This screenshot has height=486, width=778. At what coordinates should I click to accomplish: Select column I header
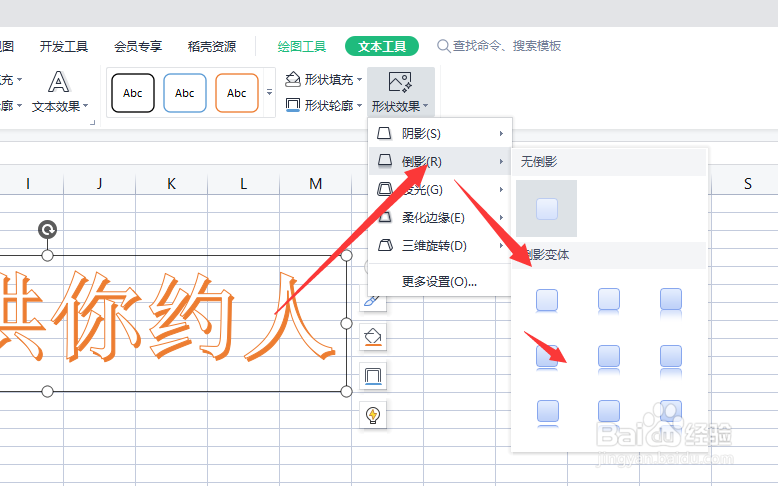pos(28,184)
